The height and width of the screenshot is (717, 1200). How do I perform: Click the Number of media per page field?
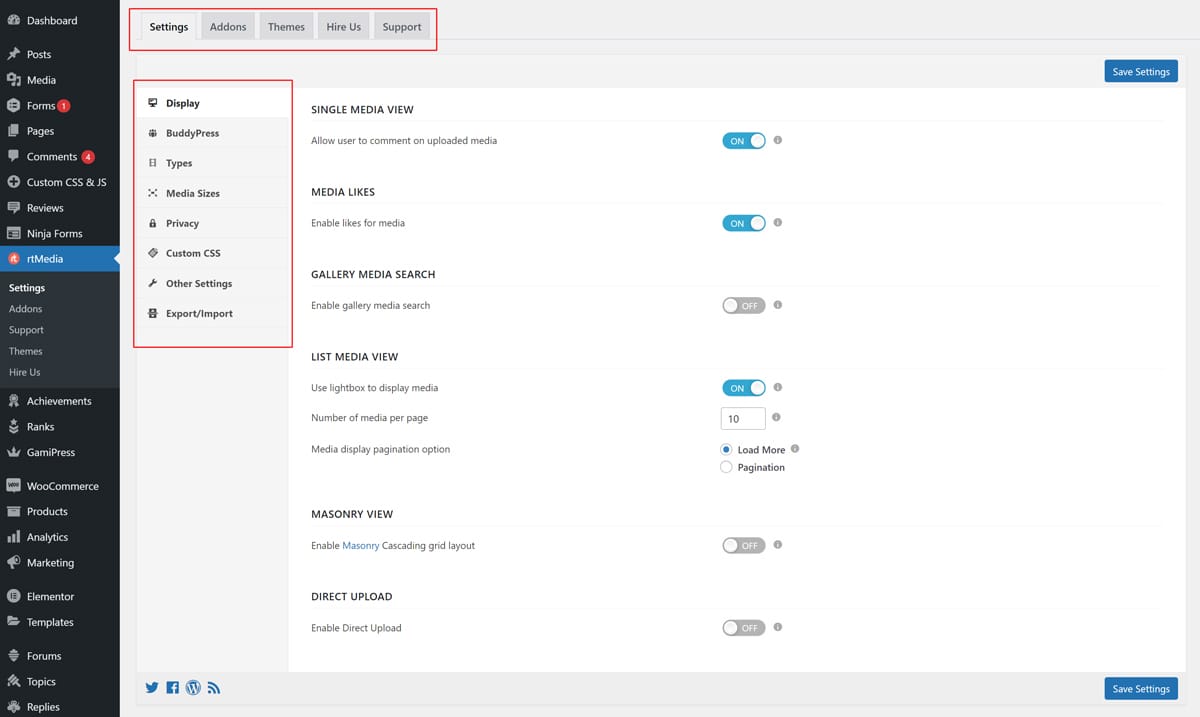tap(743, 419)
